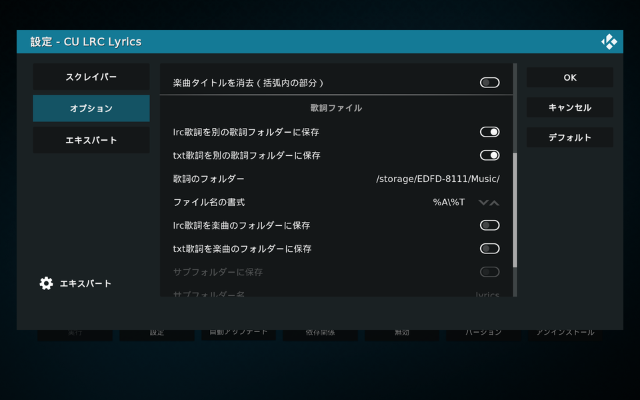Viewport: 640px width, 400px height.
Task: Reset settings with デフォルト button
Action: click(x=569, y=137)
